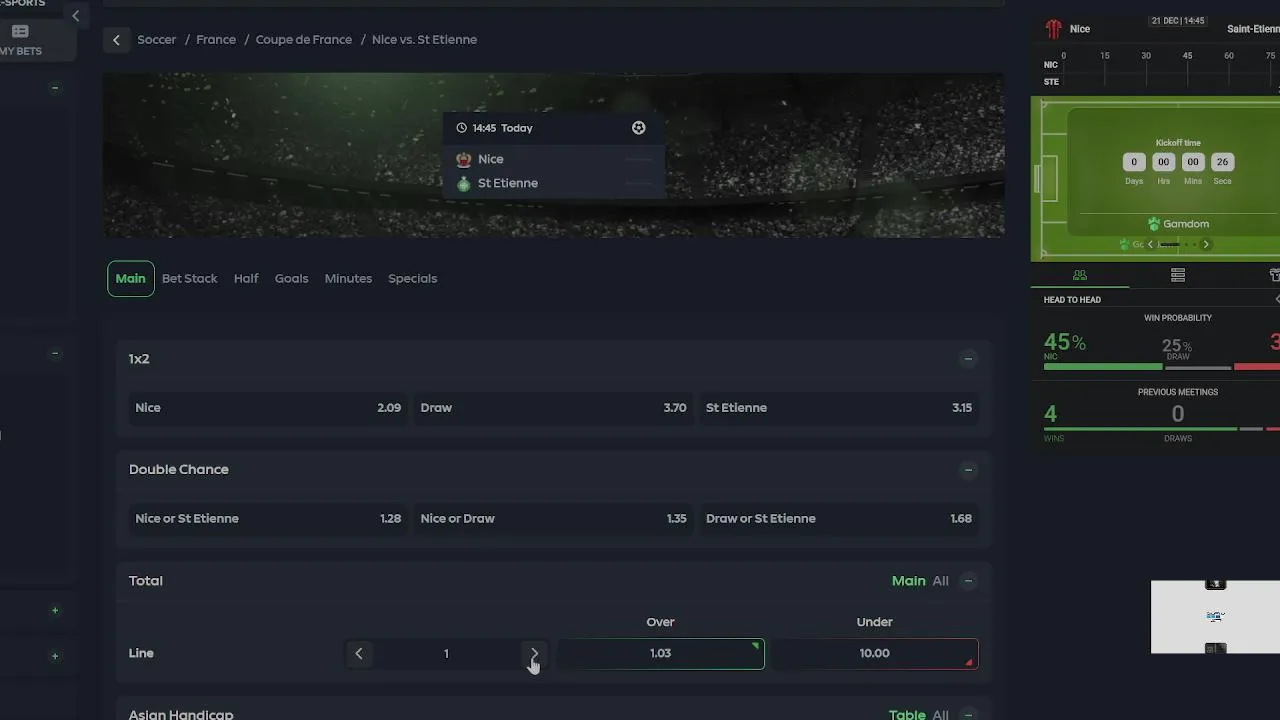Bet on Draw at 3.70
This screenshot has height=720, width=1280.
553,408
